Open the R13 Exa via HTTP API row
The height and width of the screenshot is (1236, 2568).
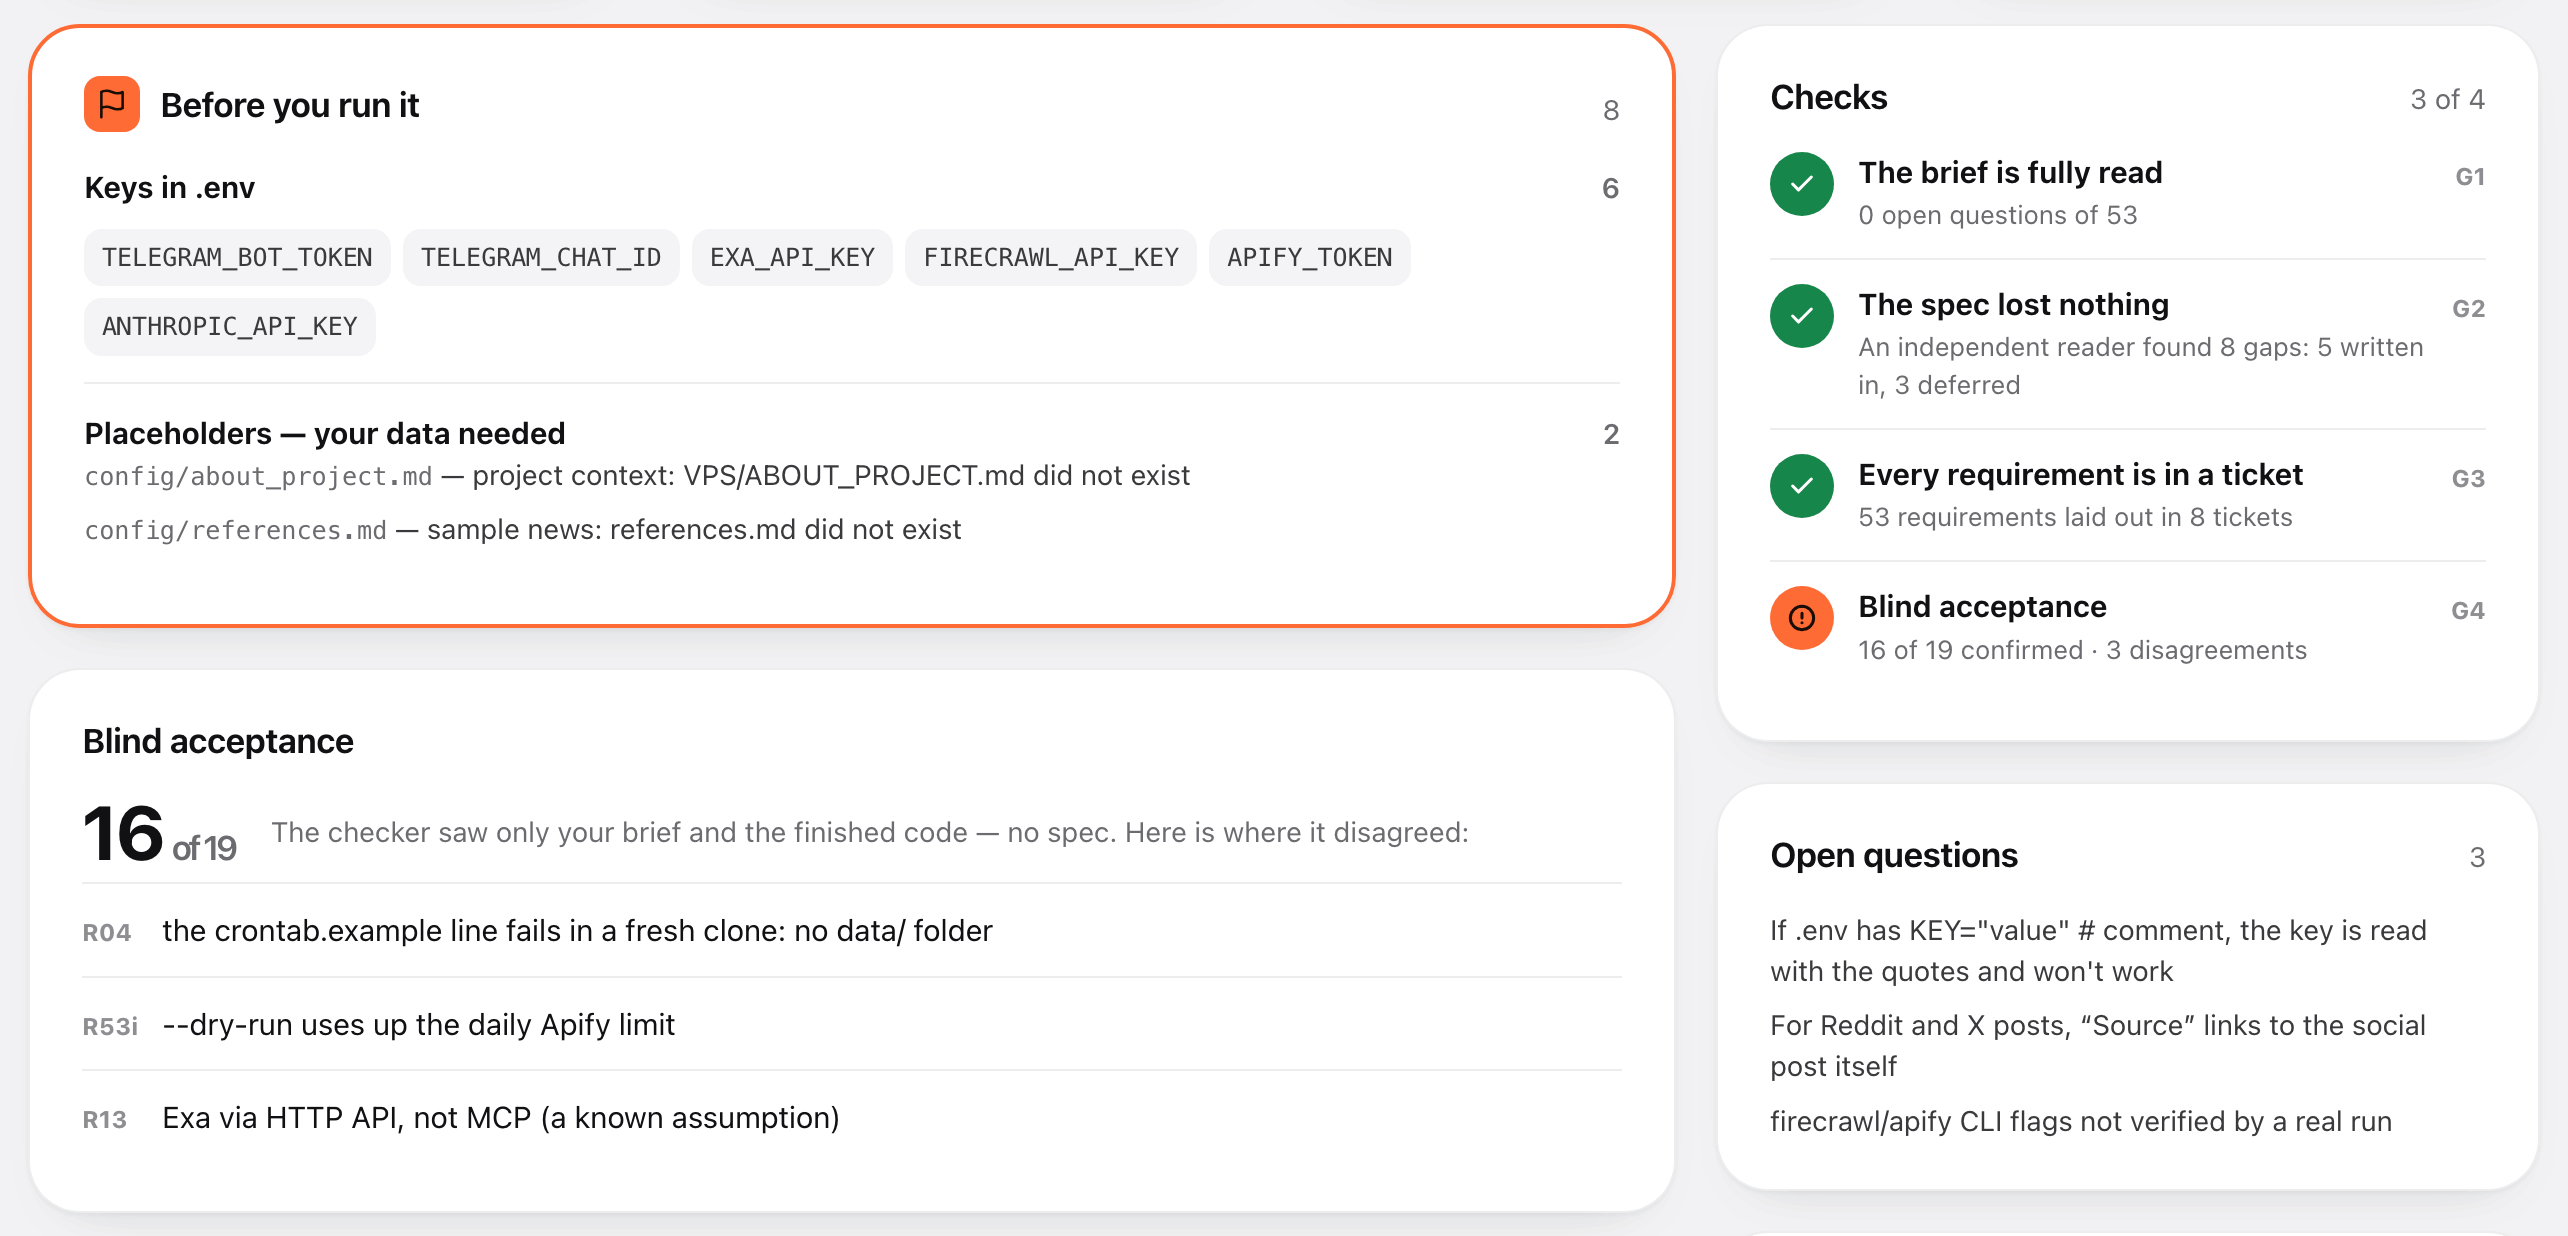852,1118
